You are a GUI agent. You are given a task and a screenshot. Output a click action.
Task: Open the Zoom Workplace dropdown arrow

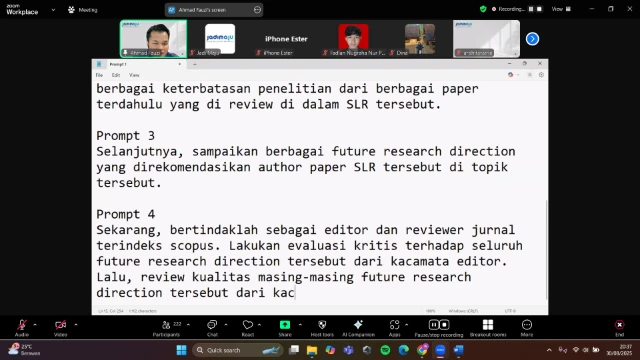point(53,10)
